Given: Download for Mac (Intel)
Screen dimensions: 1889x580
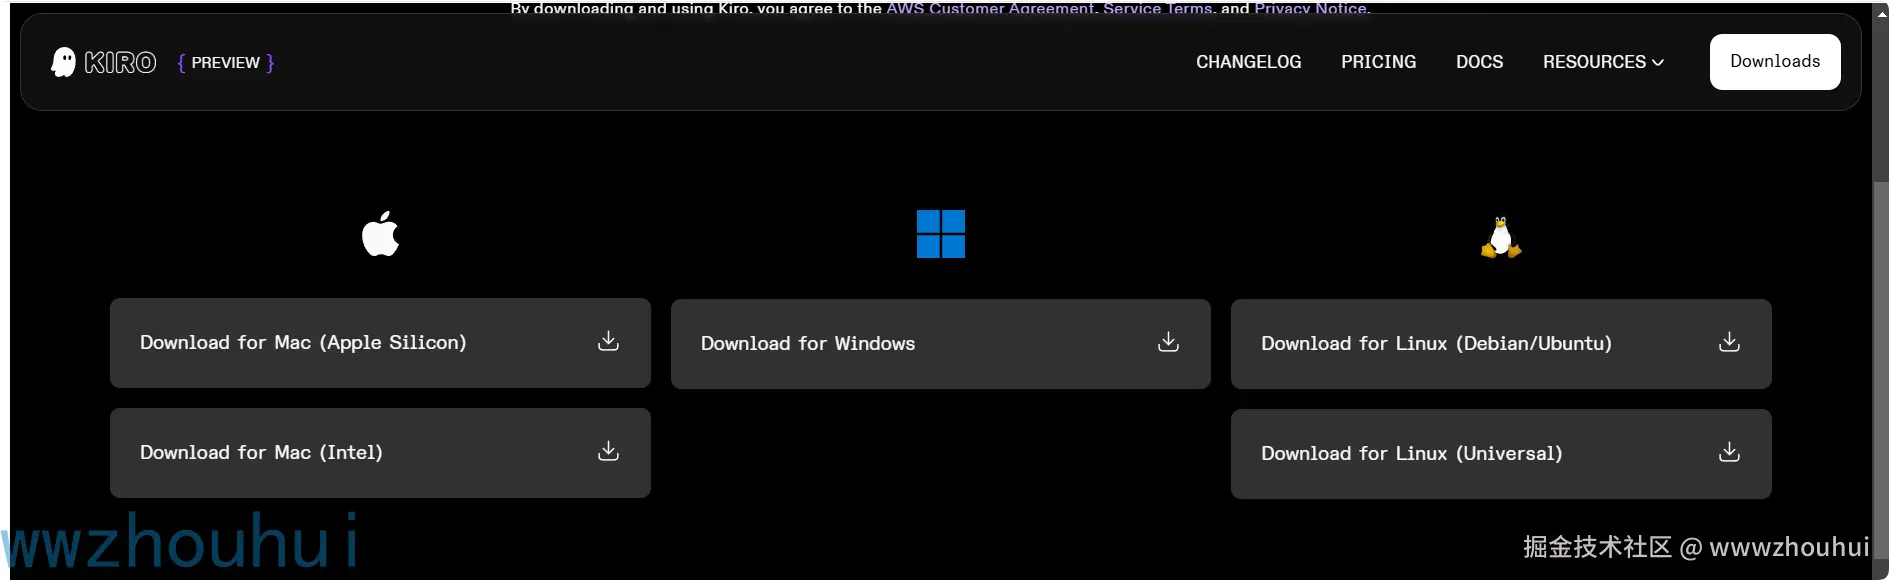Looking at the screenshot, I should tap(380, 453).
